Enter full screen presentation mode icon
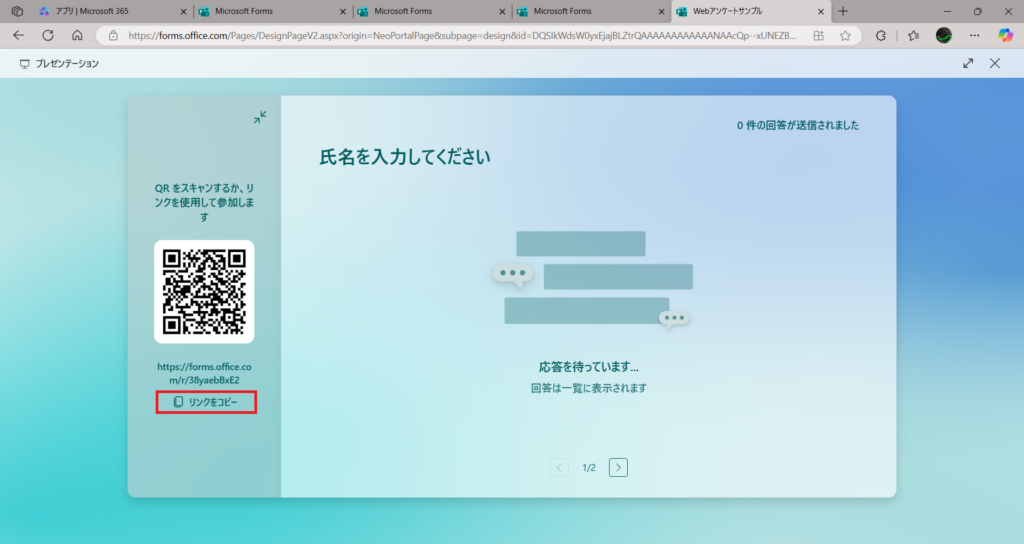The image size is (1024, 544). [x=968, y=63]
